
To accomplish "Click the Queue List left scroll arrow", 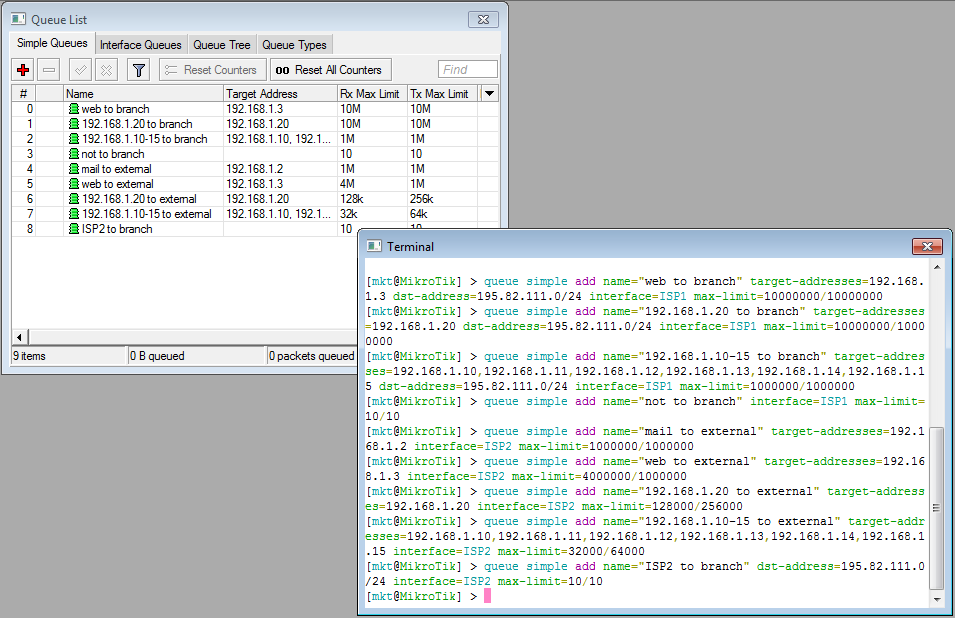I will tap(19, 337).
